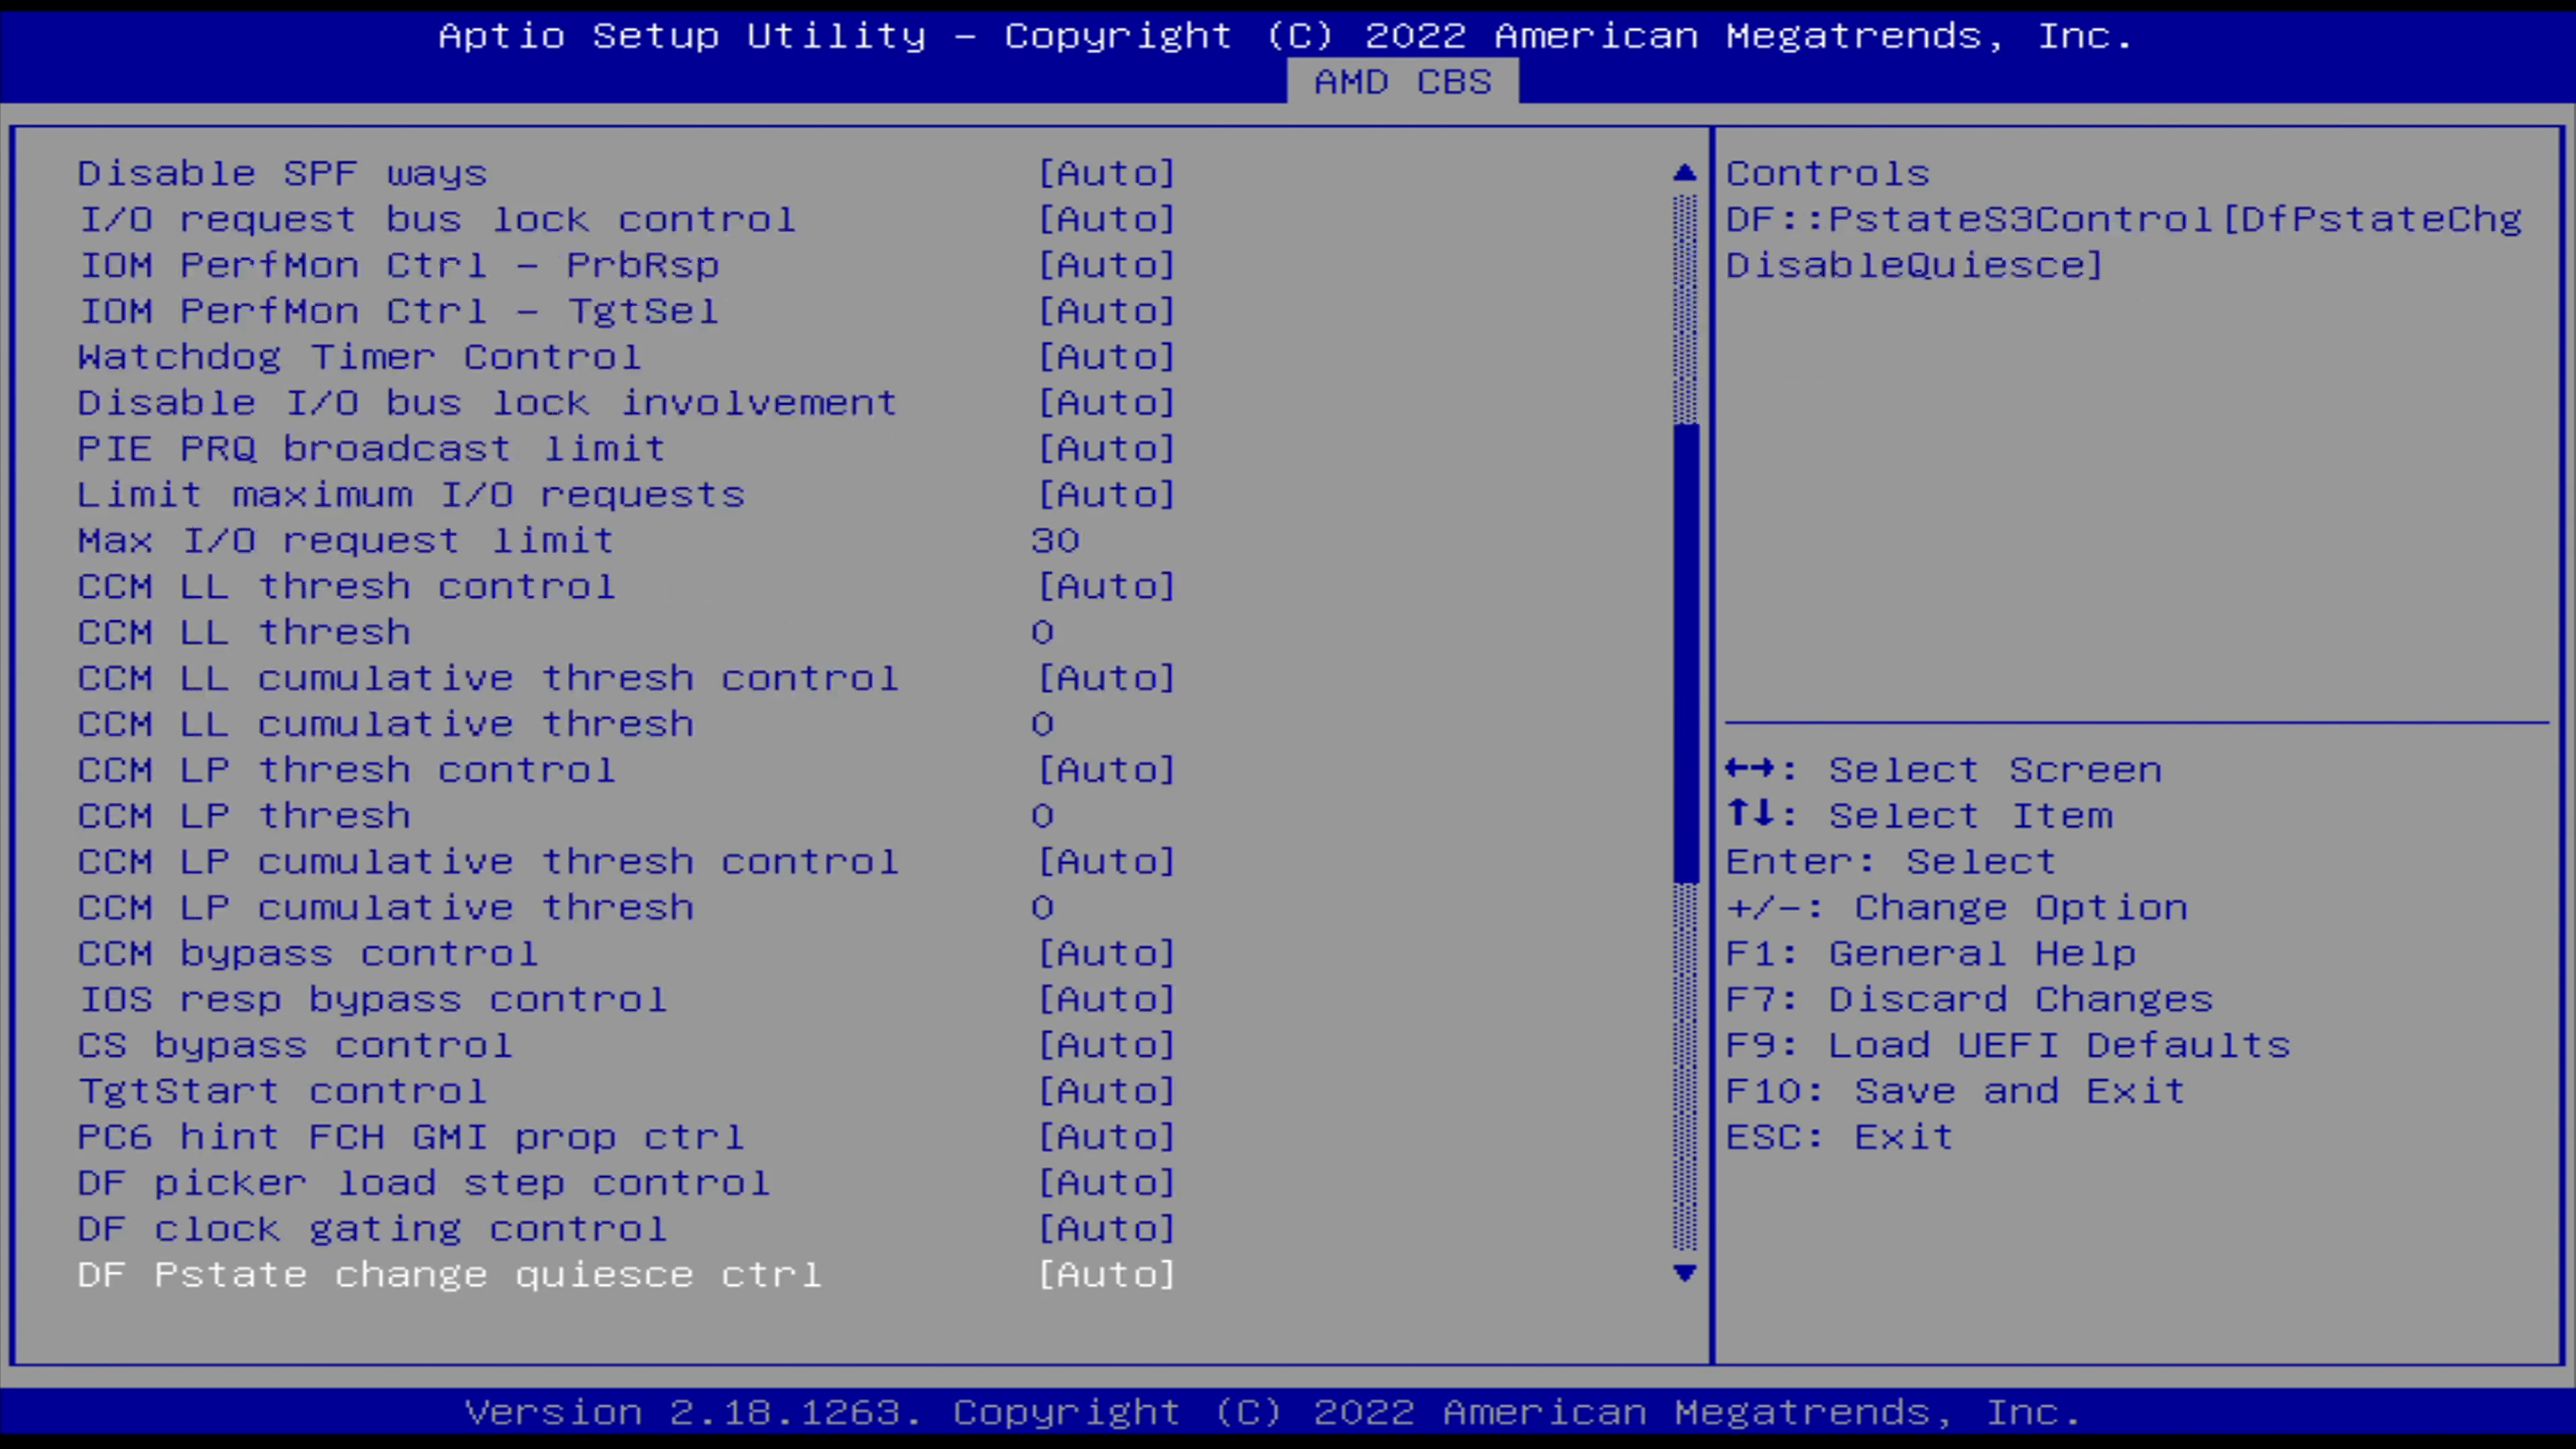Open the IOM PerfMon Ctrl - TgtSel option
Image resolution: width=2576 pixels, height=1449 pixels.
(1107, 312)
